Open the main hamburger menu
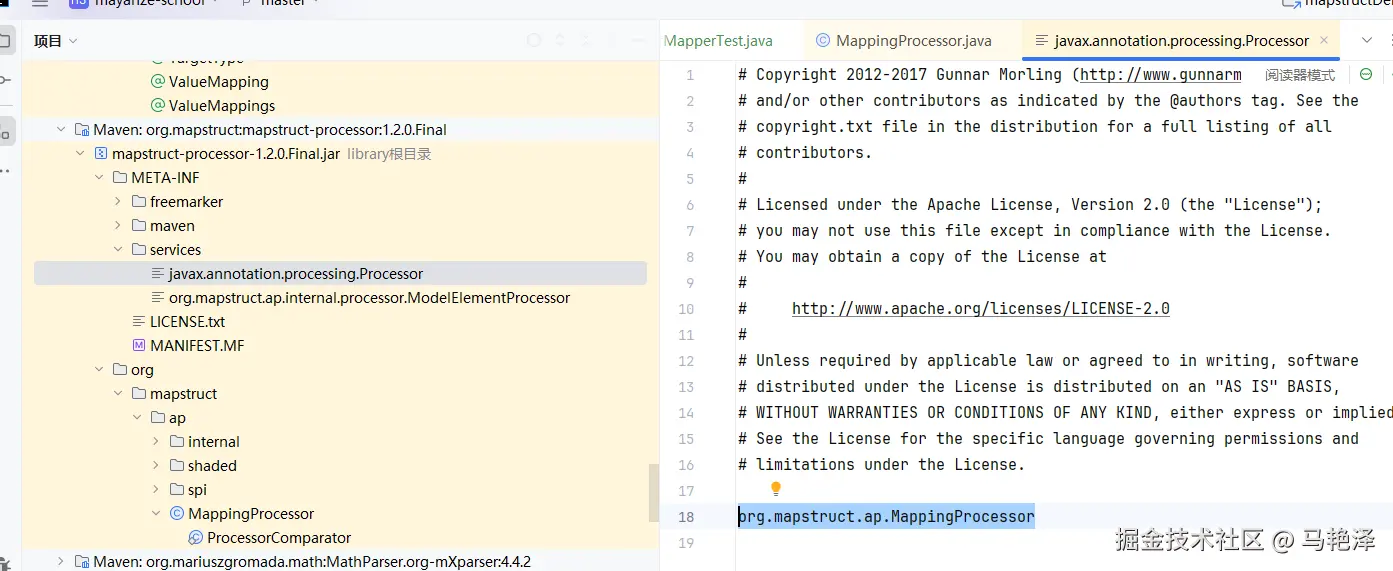 tap(39, 3)
